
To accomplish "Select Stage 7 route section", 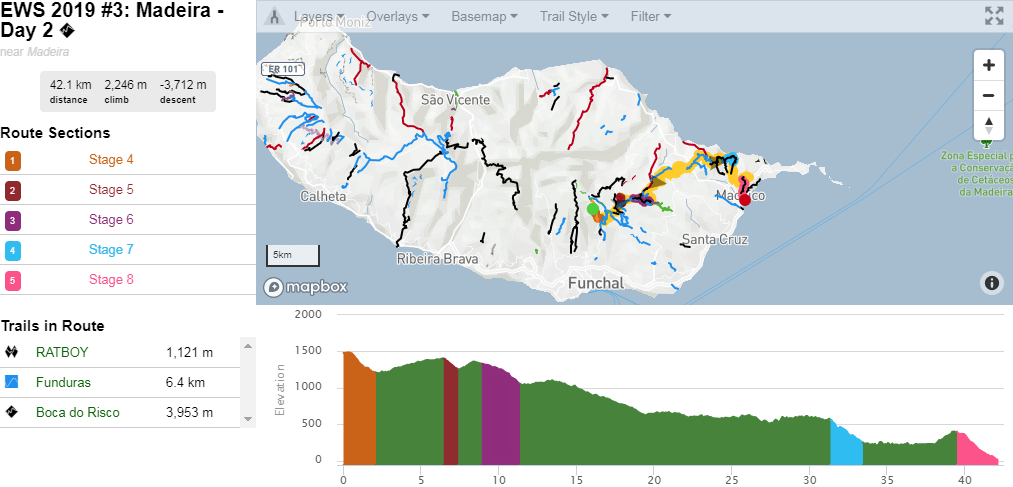I will pos(111,250).
